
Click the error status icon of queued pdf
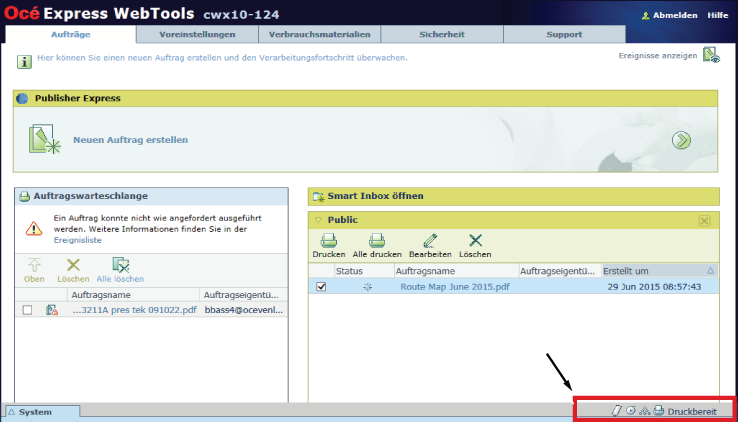tap(52, 310)
